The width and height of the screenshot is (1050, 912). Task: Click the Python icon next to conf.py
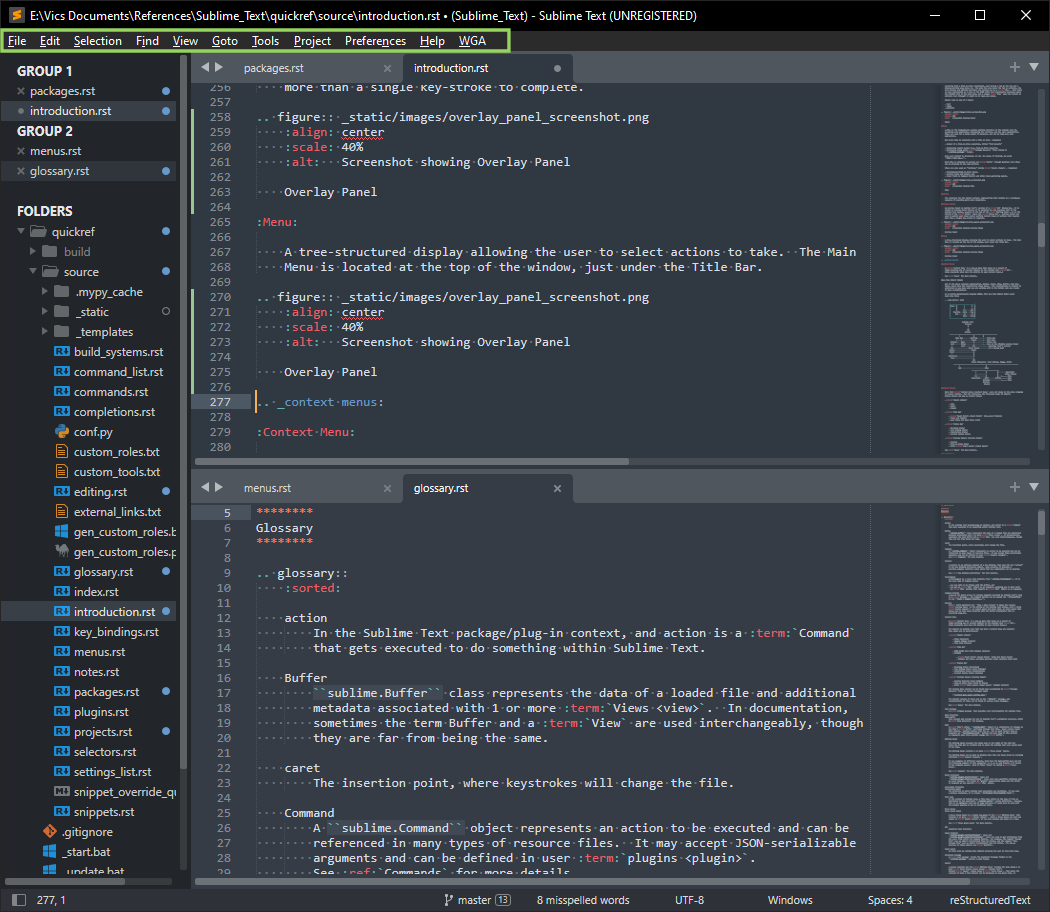pos(61,432)
